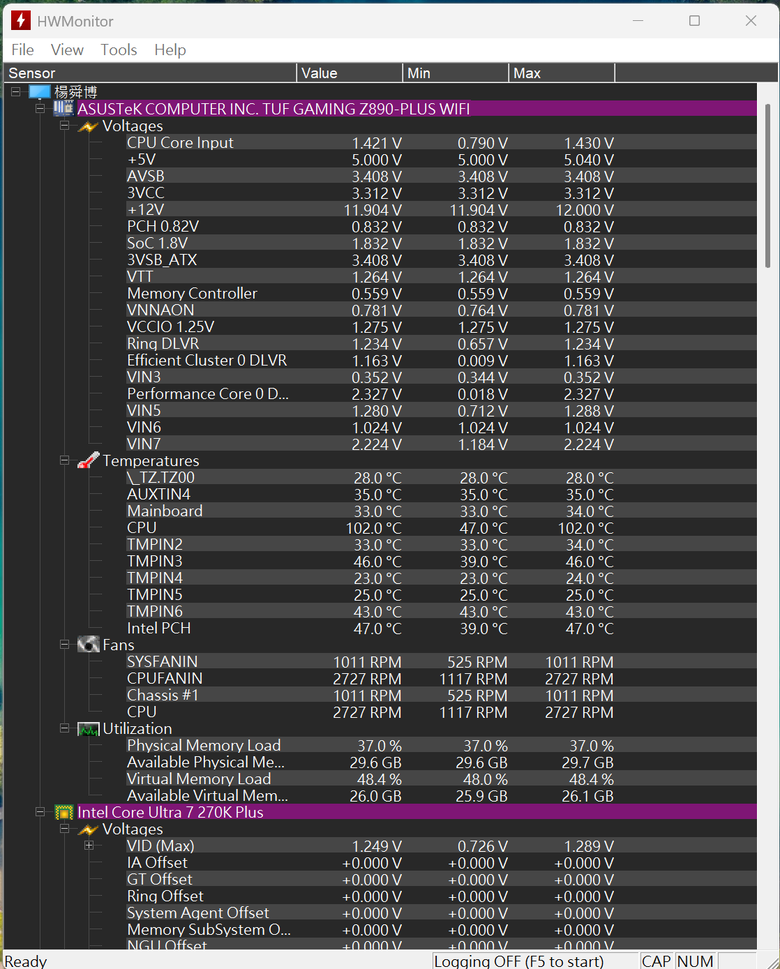
Task: Open the Help menu
Action: click(170, 49)
